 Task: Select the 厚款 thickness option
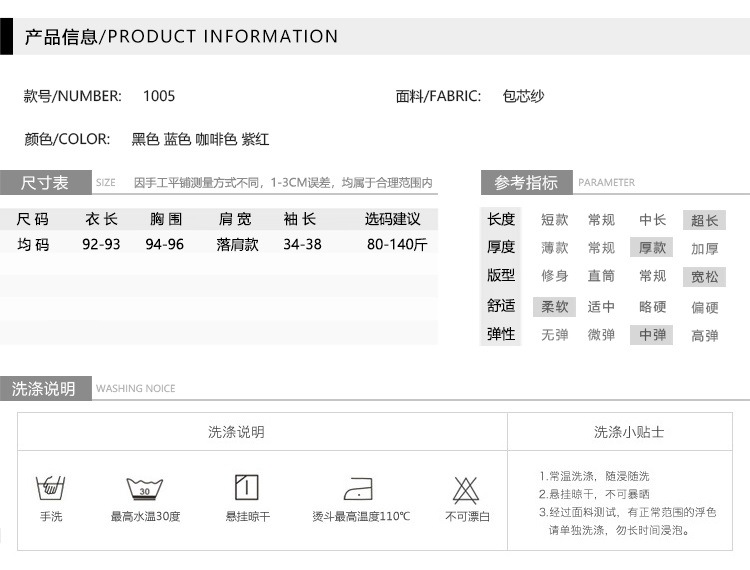point(651,247)
